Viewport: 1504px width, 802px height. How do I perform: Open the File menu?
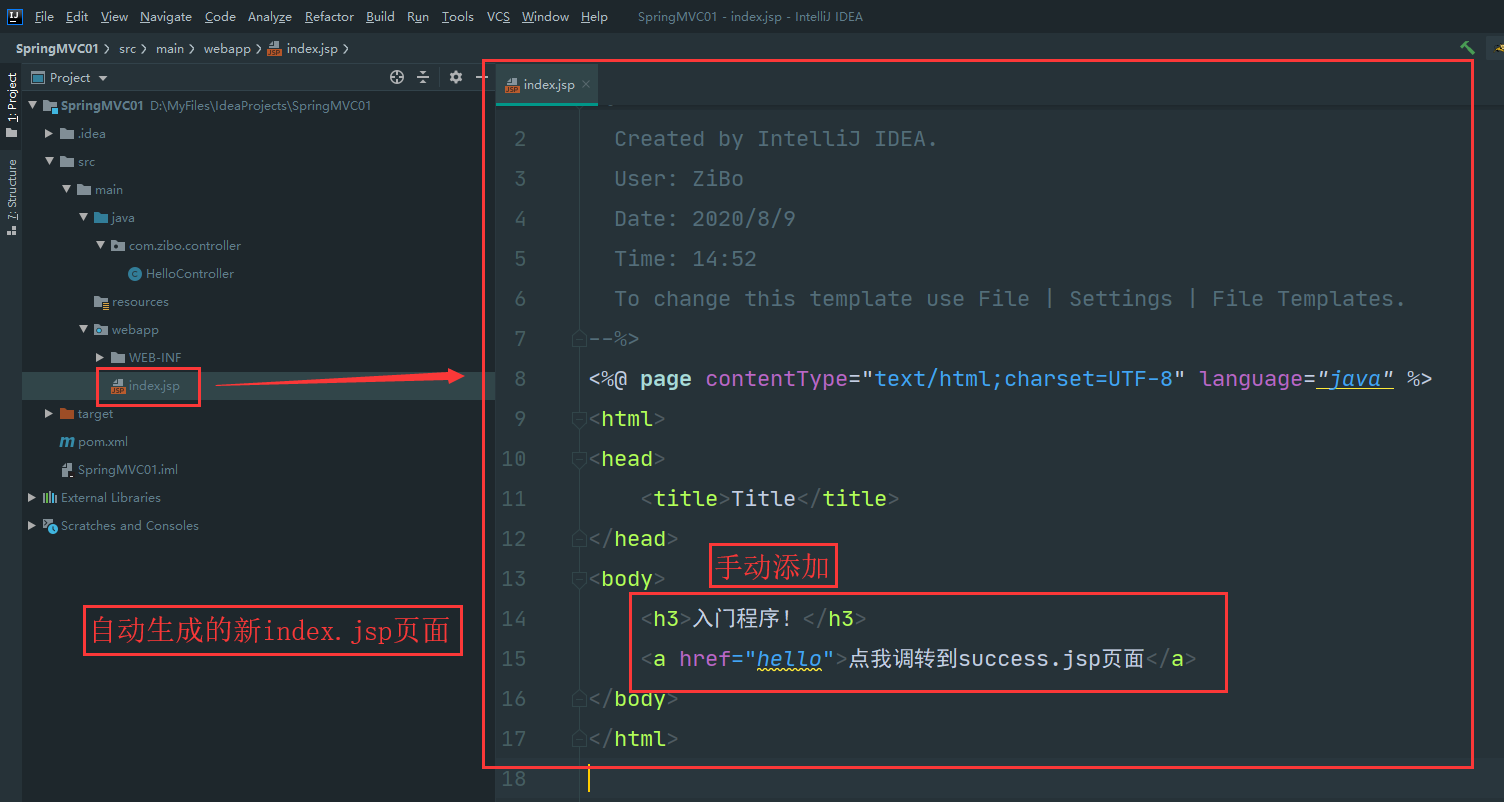[44, 17]
